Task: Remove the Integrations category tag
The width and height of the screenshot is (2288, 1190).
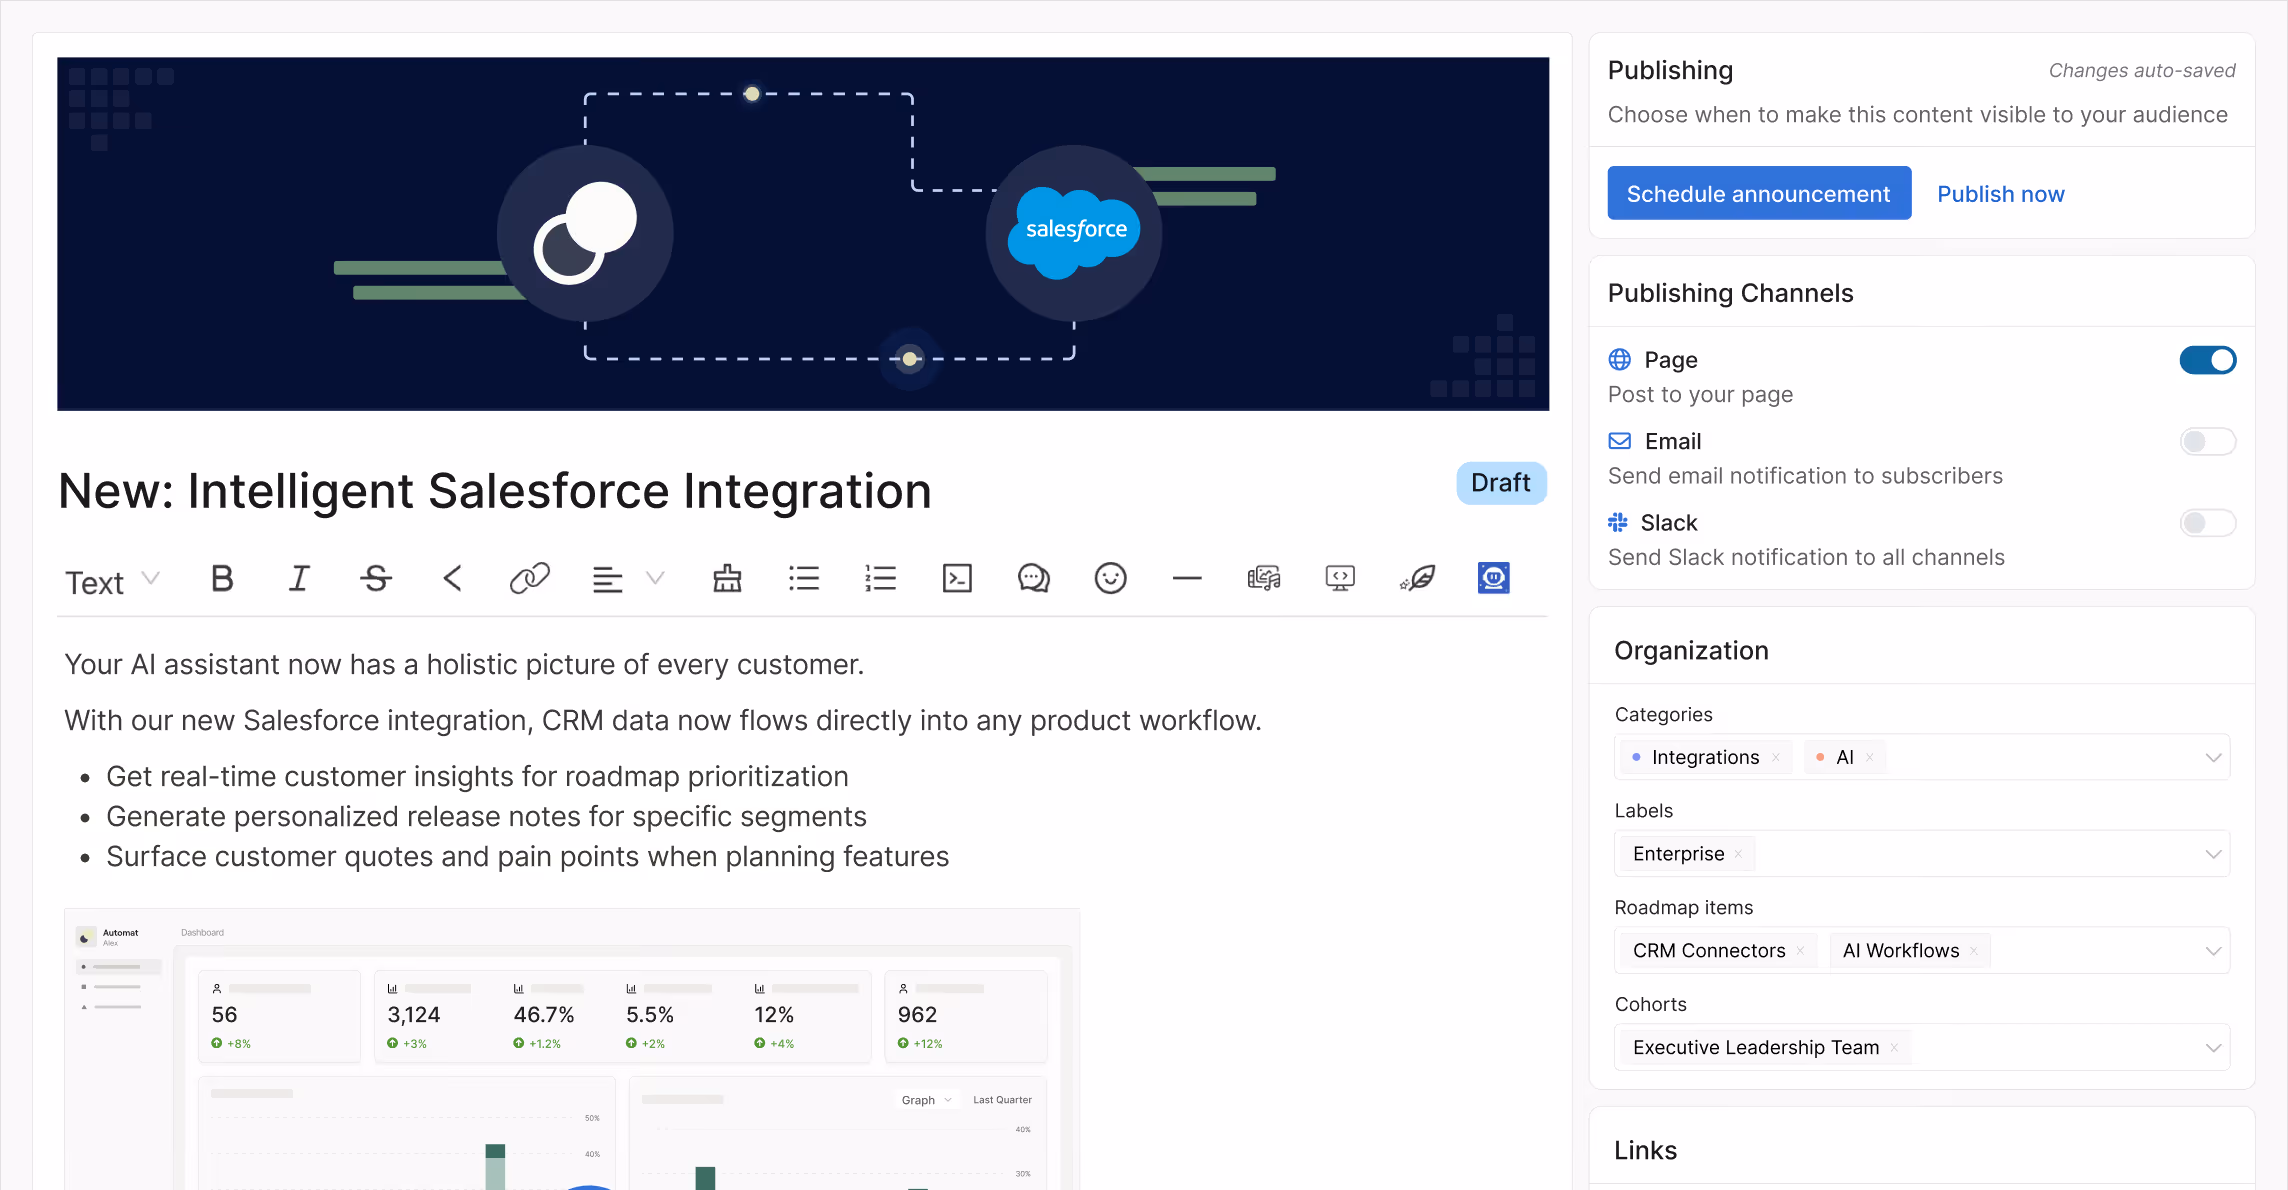Action: pyautogui.click(x=1775, y=757)
